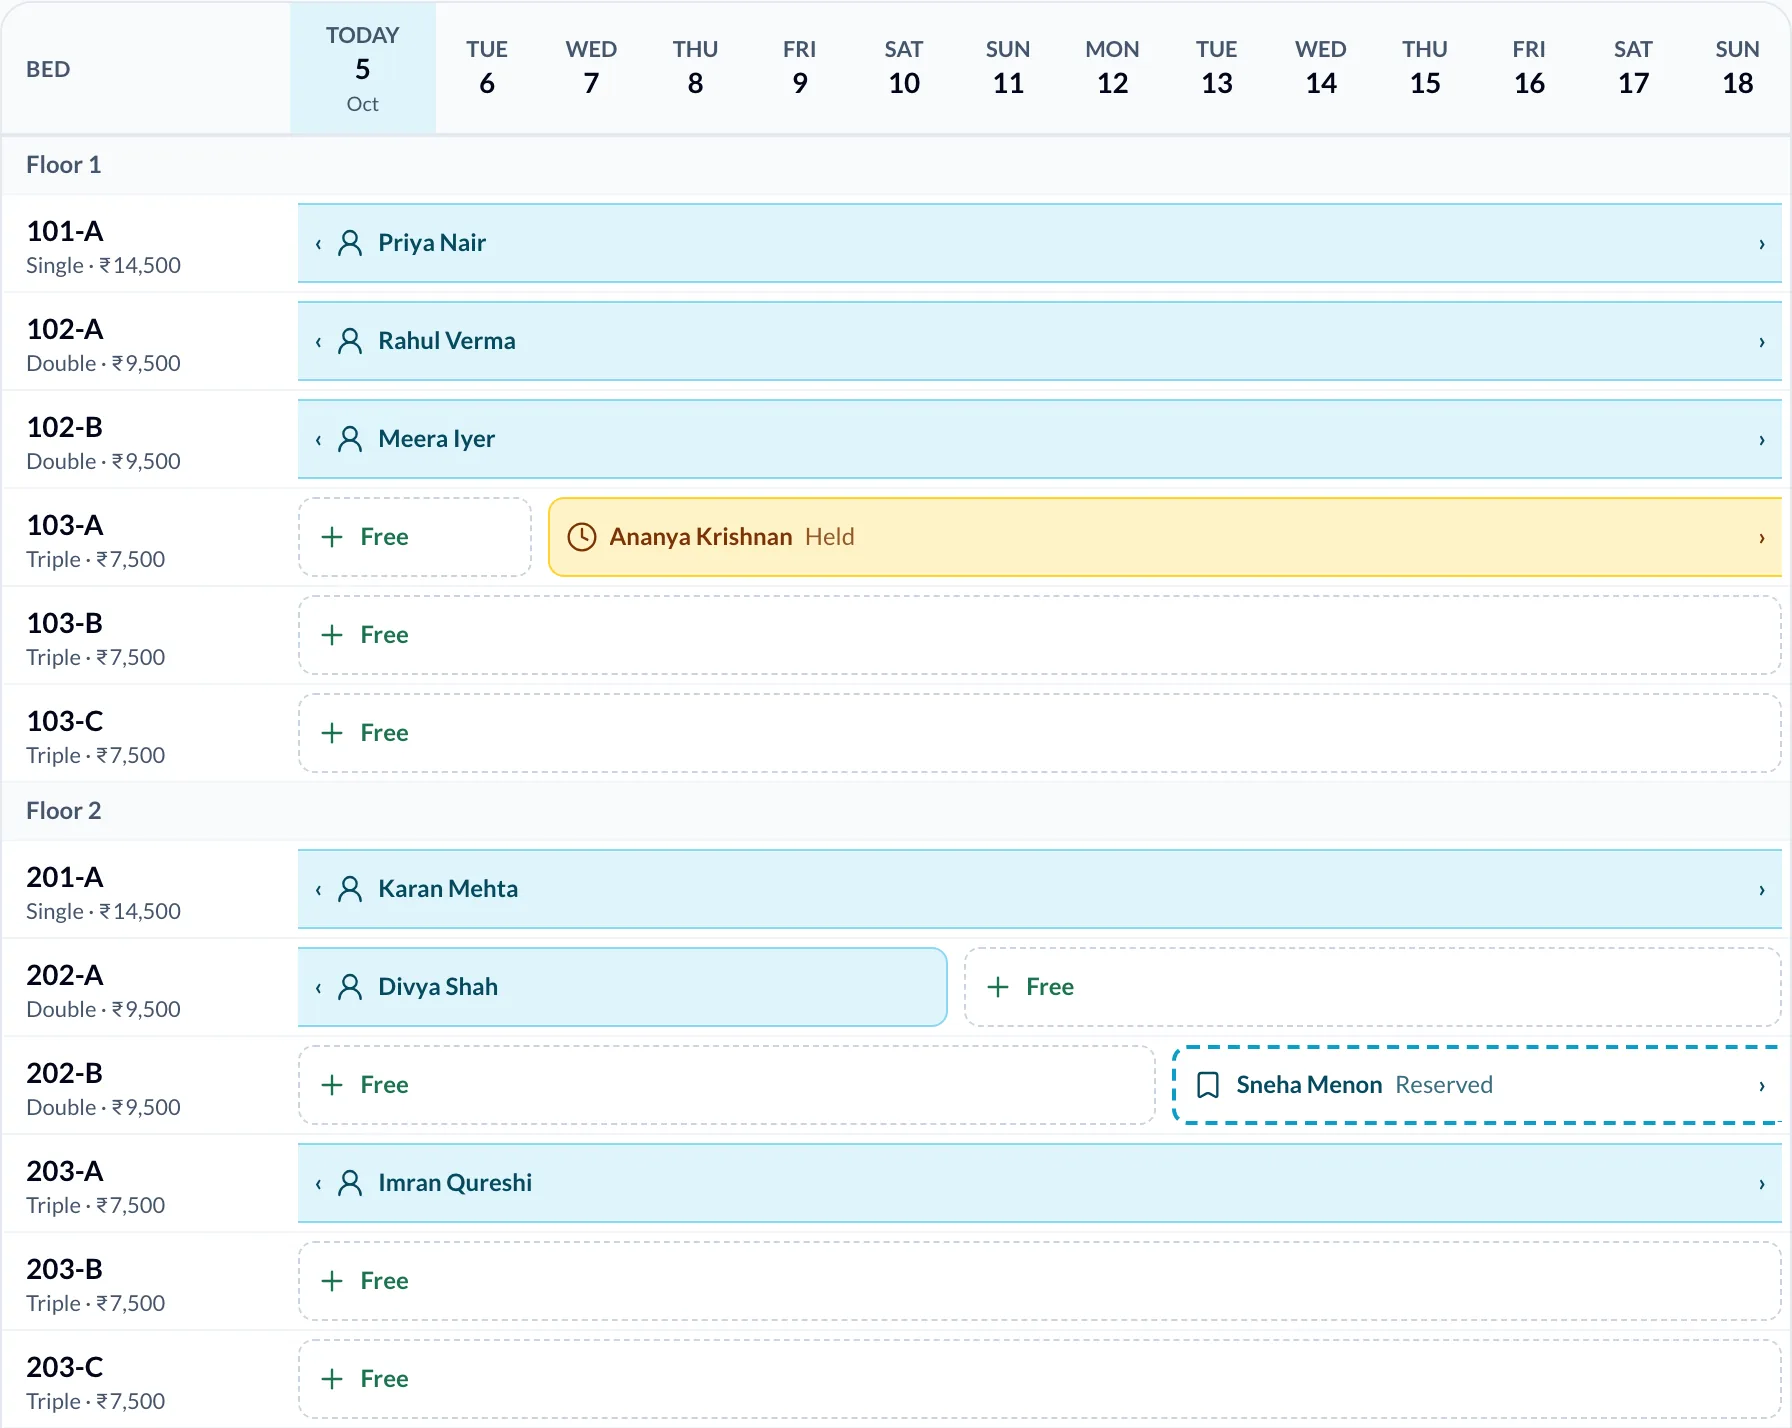Open the Free slot after Divya Shah
Screen dimensions: 1792x1428
(x=1373, y=987)
